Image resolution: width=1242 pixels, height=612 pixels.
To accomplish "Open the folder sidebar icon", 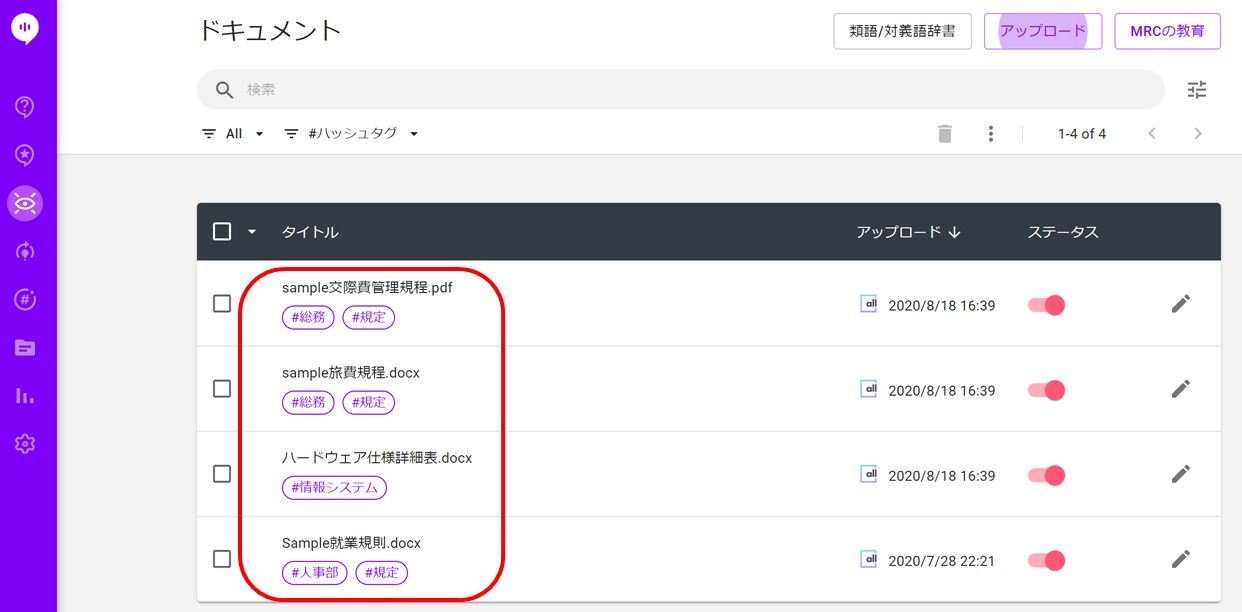I will (25, 348).
